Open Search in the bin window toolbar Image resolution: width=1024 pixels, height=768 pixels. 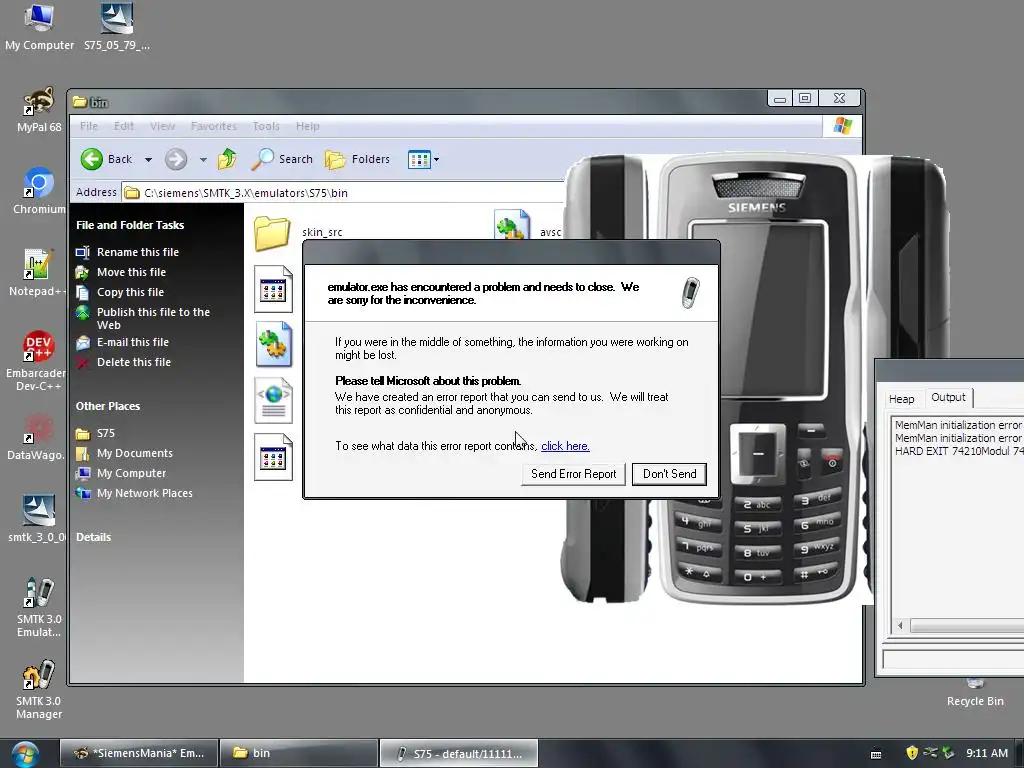[x=282, y=159]
